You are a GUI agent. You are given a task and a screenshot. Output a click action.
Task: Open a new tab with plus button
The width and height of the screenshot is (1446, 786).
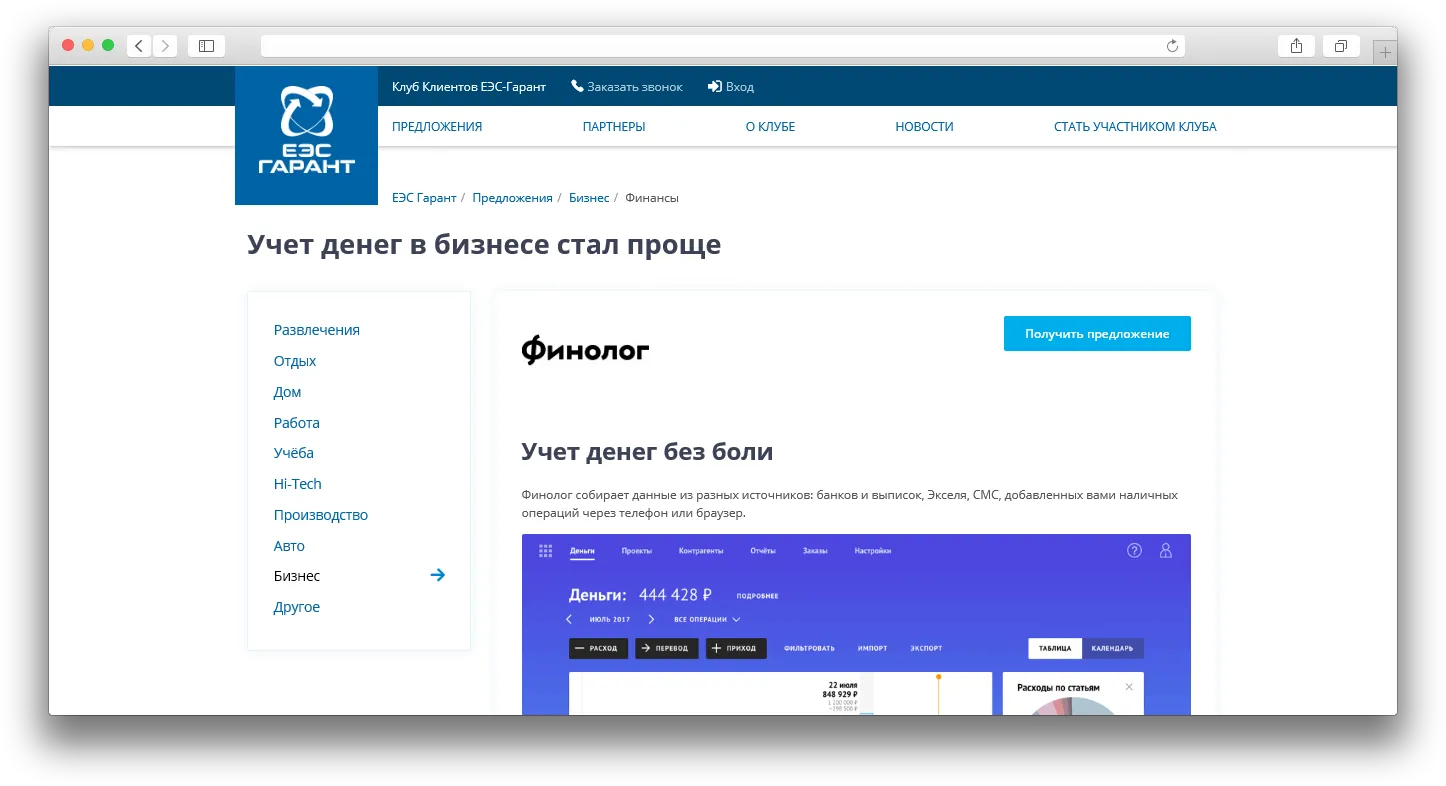[1385, 52]
